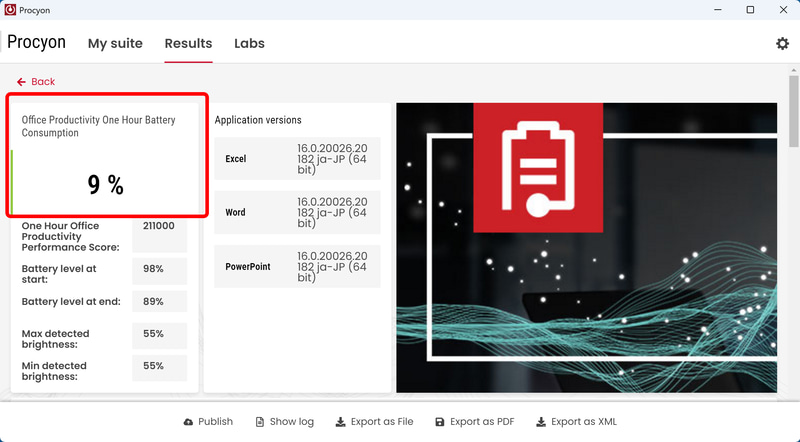Click the 89% battery level at end value
The width and height of the screenshot is (800, 442).
tap(153, 302)
